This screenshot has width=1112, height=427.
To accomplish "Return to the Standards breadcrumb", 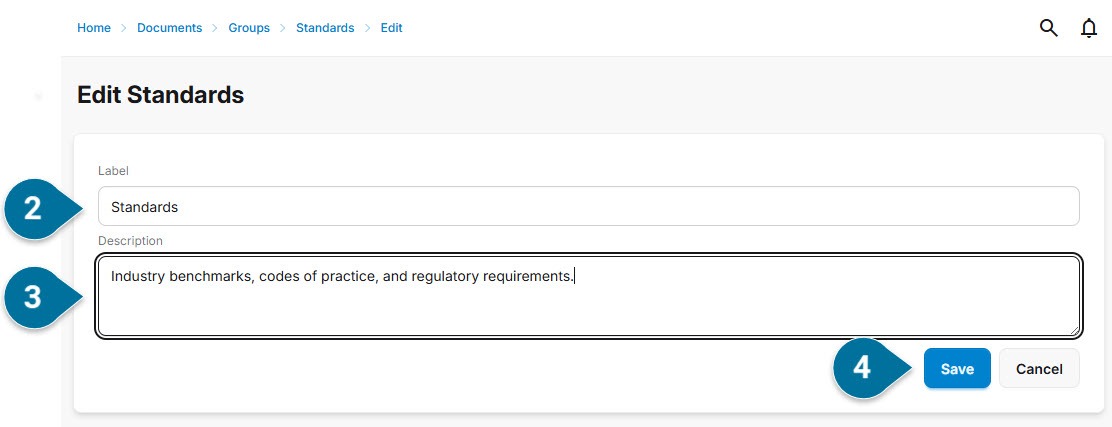I will click(x=325, y=28).
